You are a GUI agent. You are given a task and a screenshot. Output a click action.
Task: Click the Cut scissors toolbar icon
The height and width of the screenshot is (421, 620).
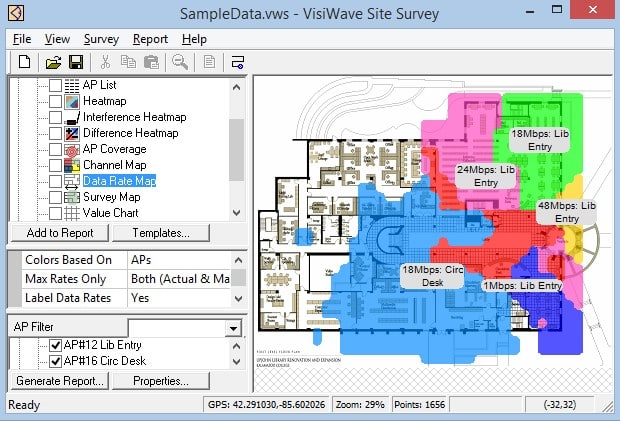click(x=105, y=62)
